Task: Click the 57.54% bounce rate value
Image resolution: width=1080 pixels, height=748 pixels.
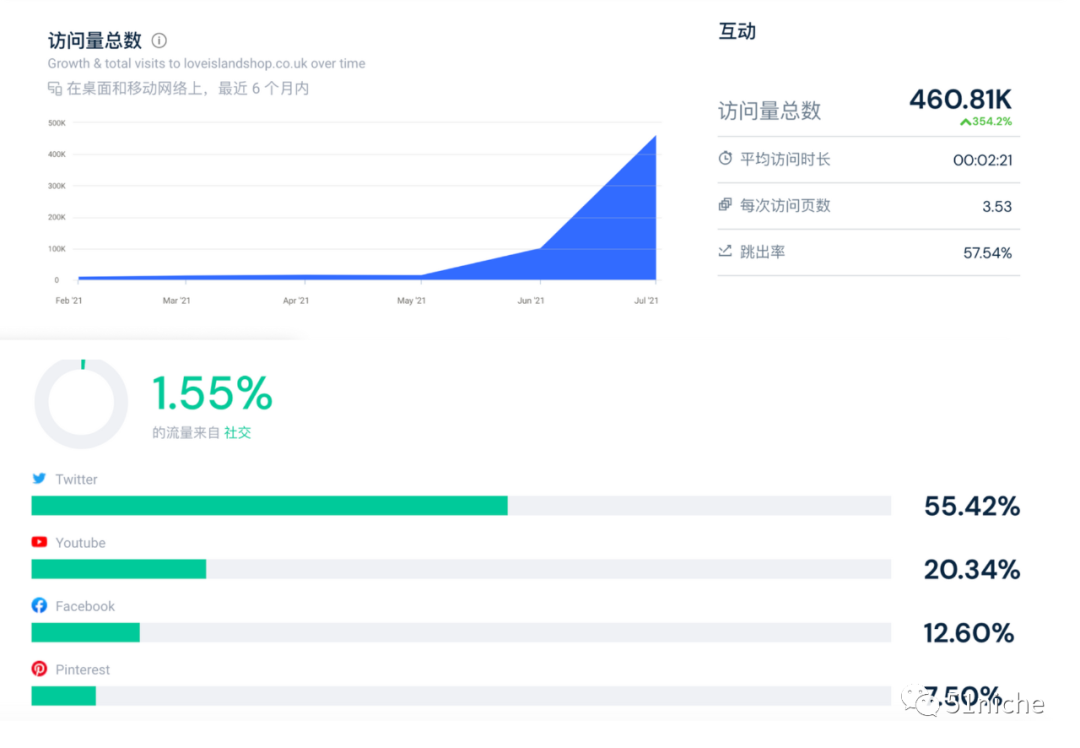Action: pos(988,252)
